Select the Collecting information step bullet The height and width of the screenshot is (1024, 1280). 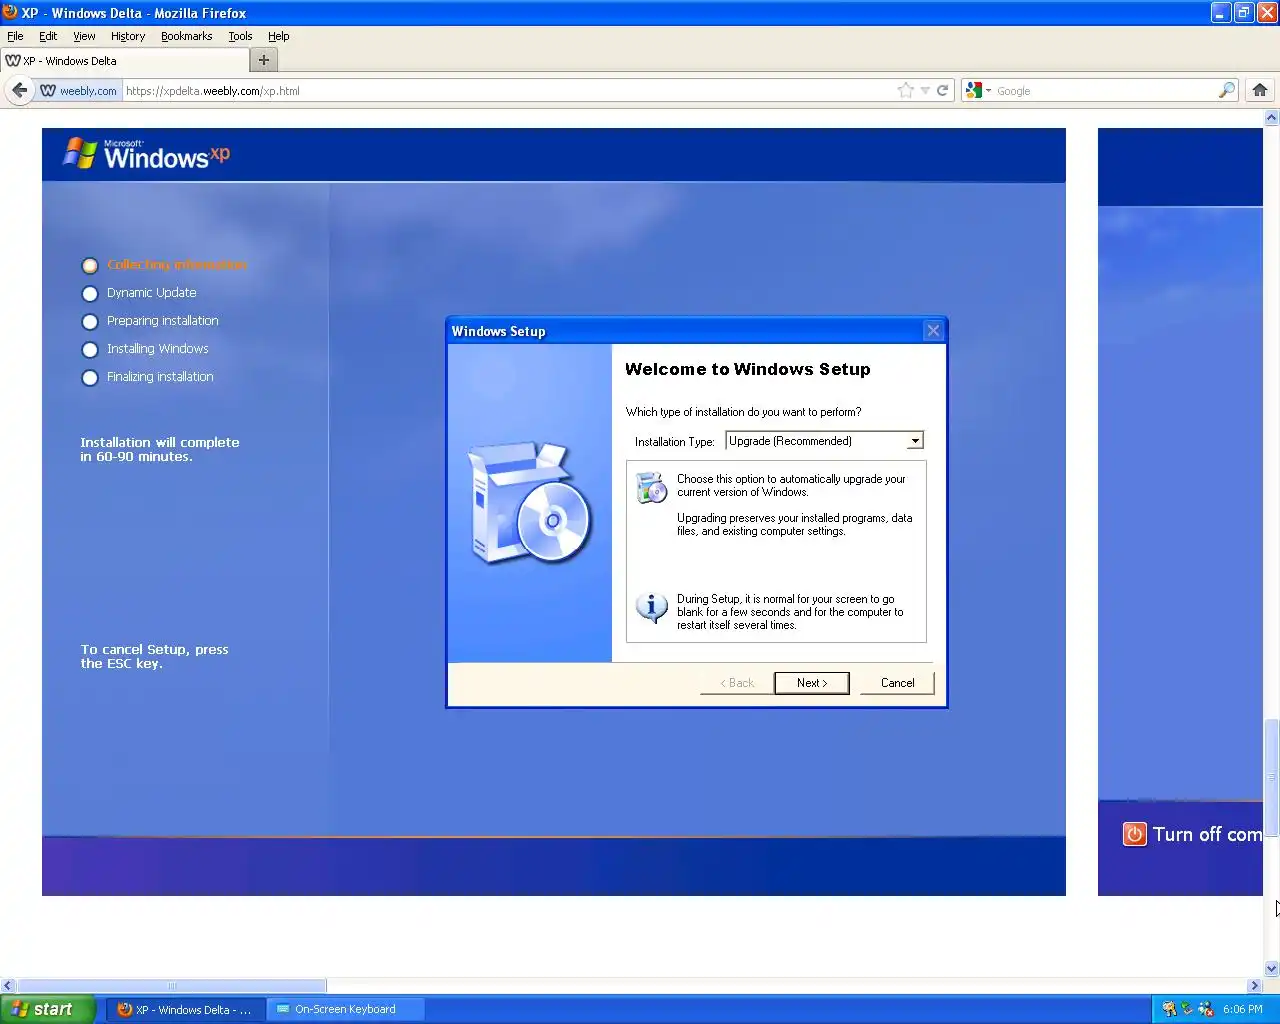tap(90, 265)
